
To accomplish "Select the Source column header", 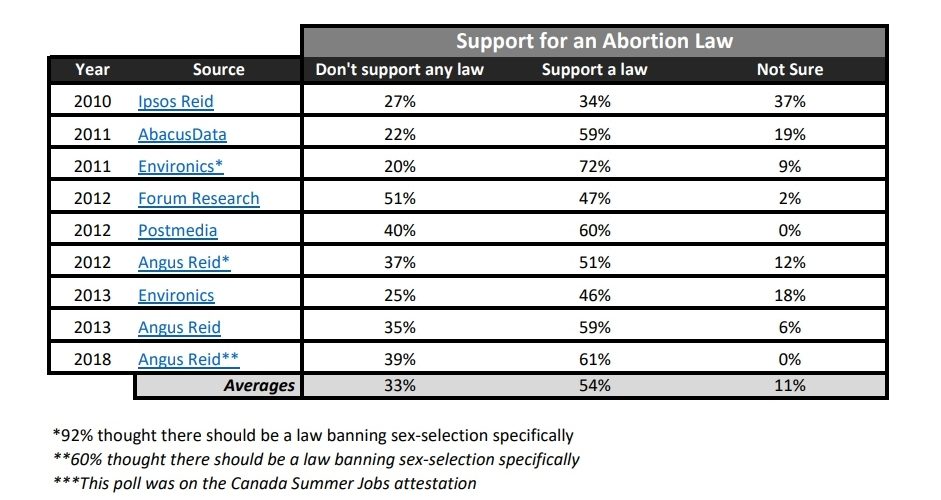I will (218, 70).
